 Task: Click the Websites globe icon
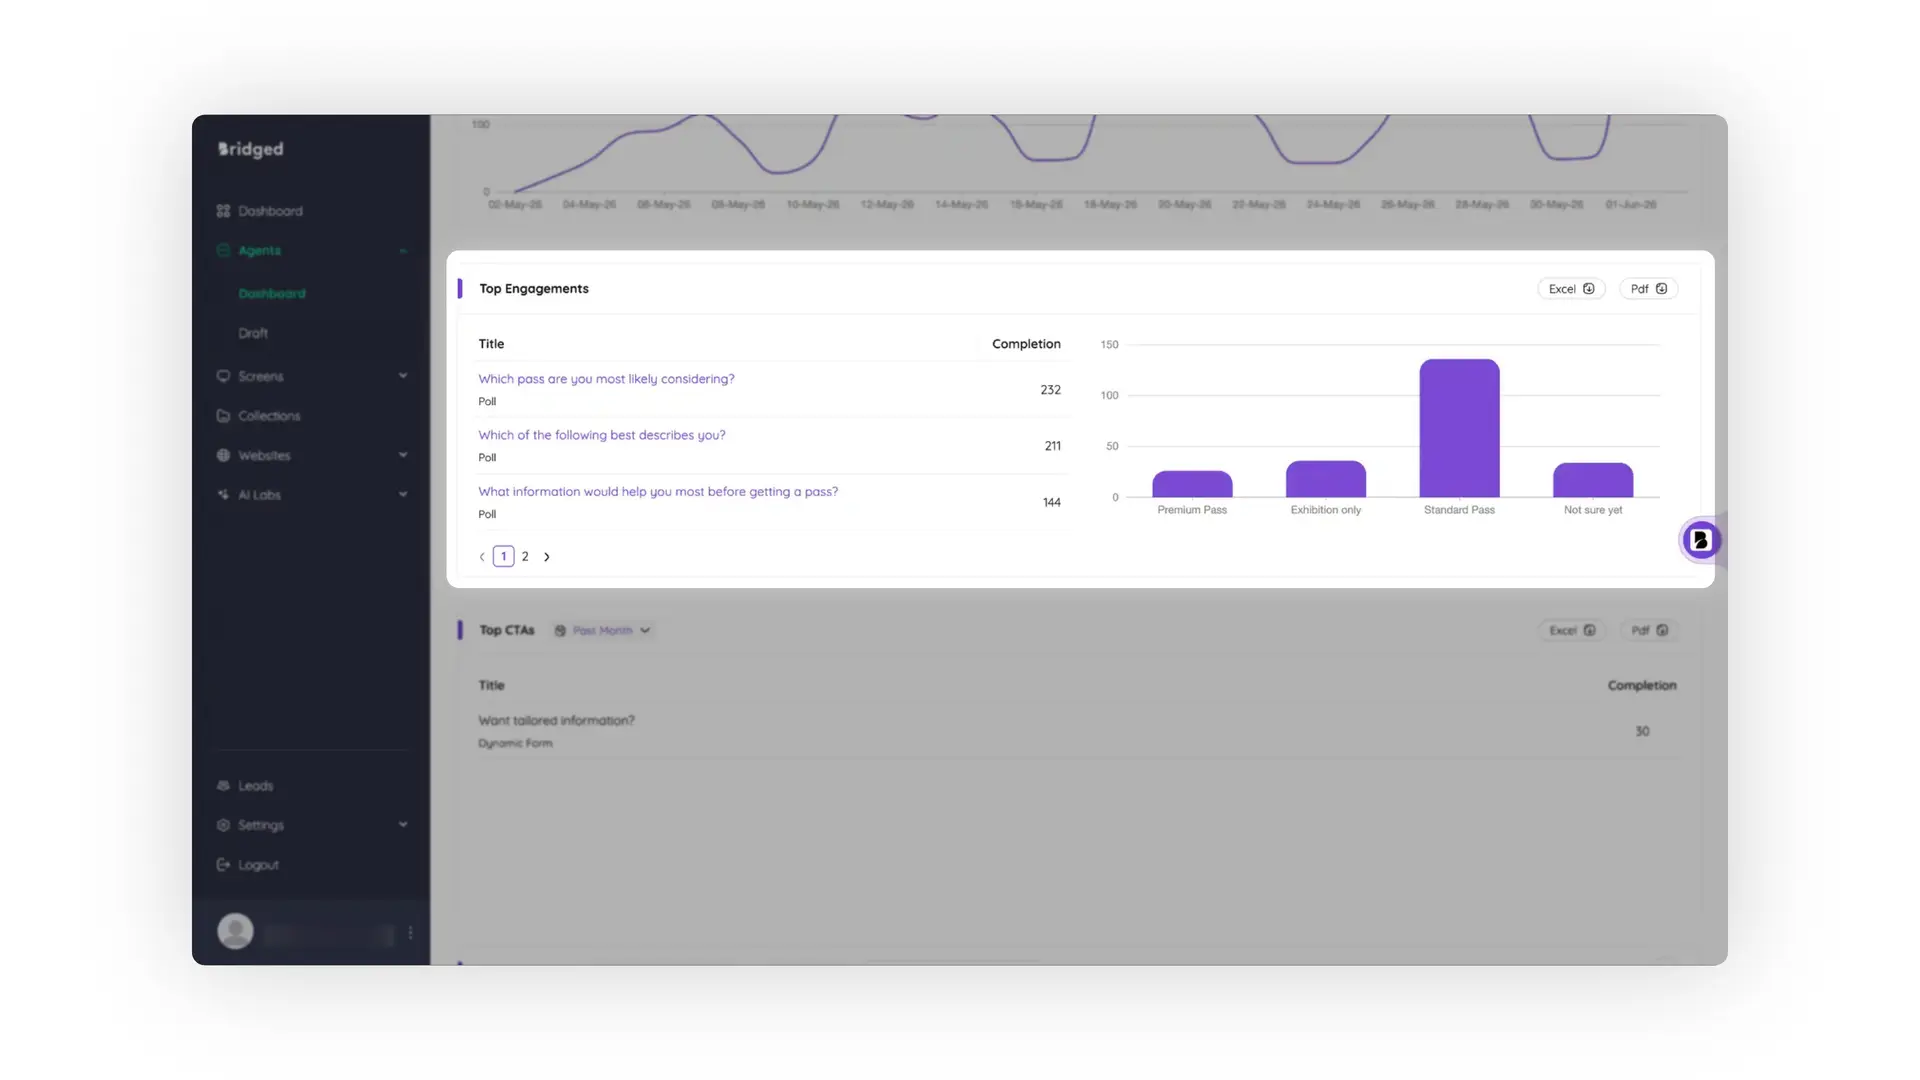(223, 455)
